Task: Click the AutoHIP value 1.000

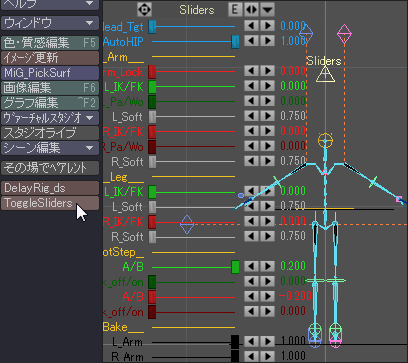Action: (x=293, y=41)
